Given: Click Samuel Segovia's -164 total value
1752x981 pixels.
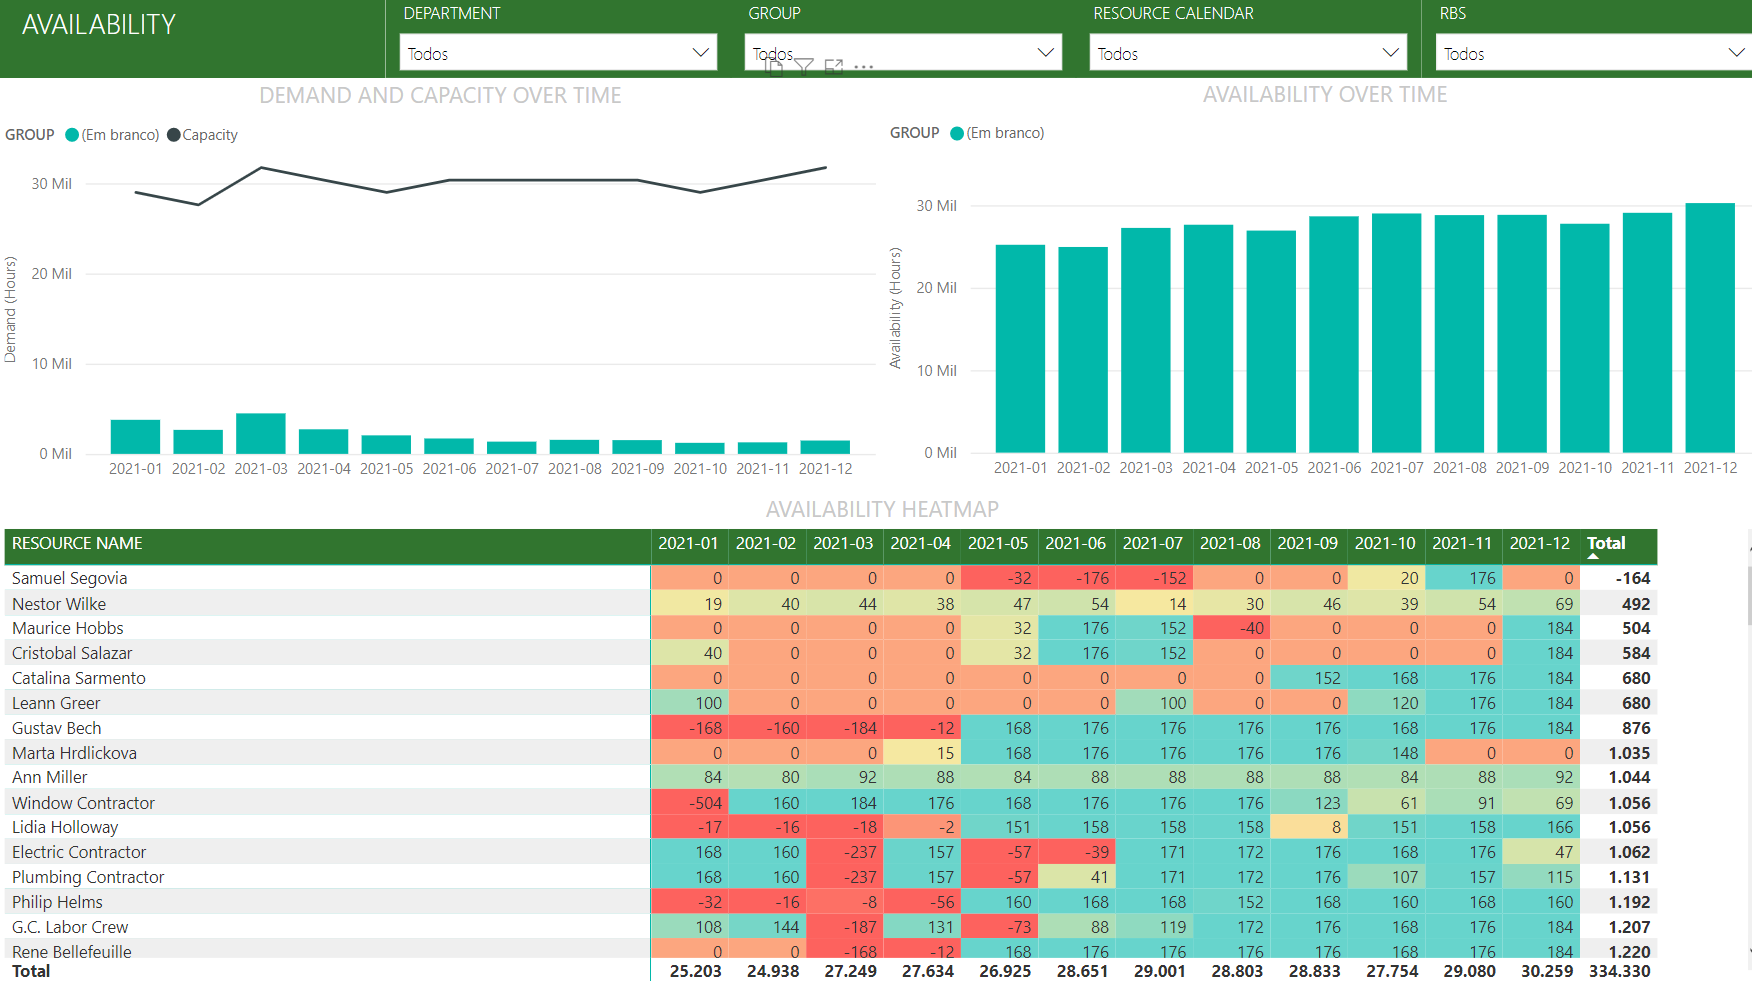Looking at the screenshot, I should tap(1632, 578).
